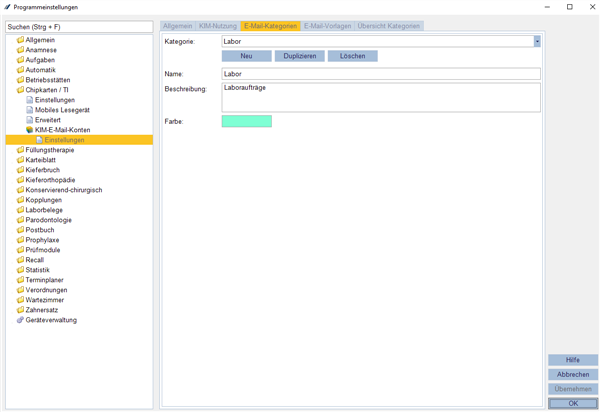Screen dimensions: 600x412
Task: Select the Terminplaner label in the tree
Action: pyautogui.click(x=44, y=280)
